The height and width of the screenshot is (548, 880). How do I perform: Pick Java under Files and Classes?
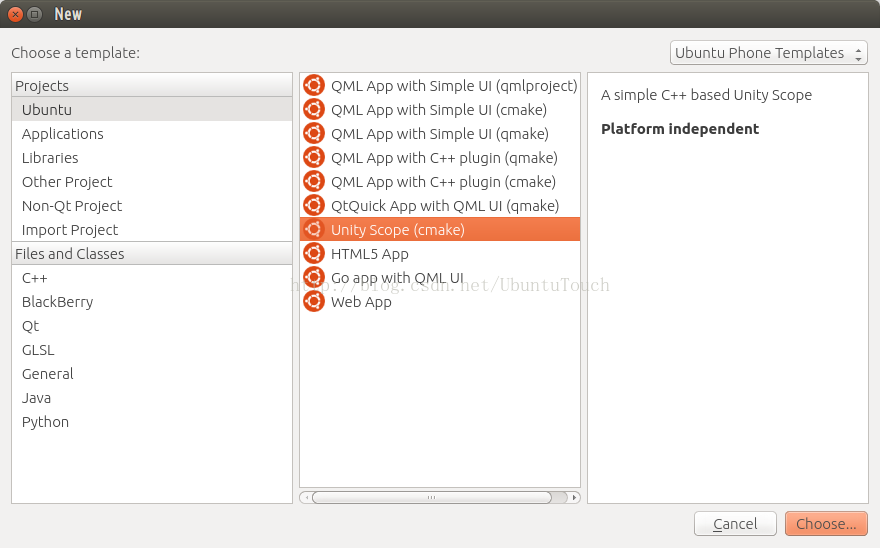[x=152, y=398]
